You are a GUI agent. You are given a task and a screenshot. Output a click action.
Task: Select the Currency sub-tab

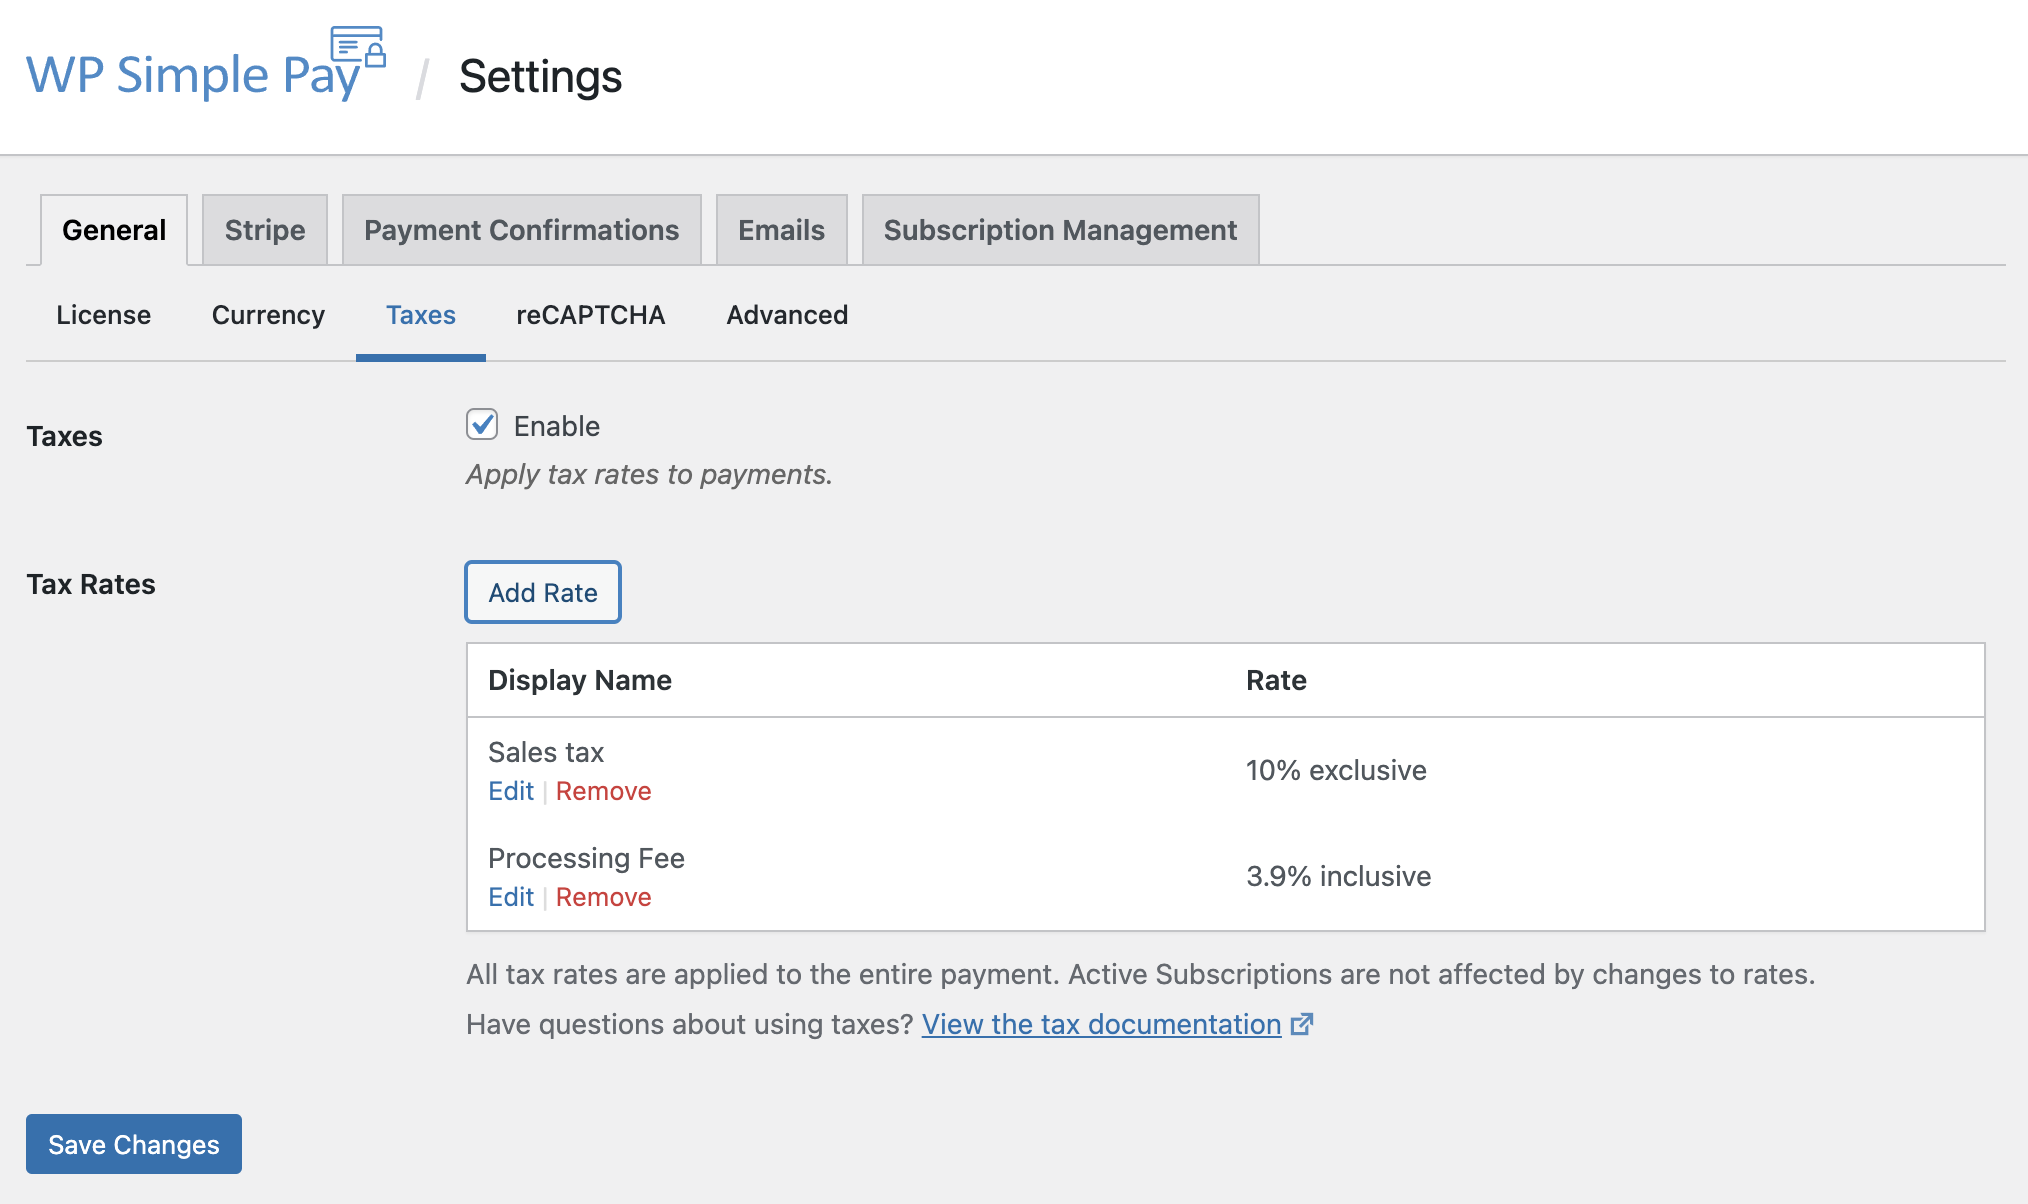pyautogui.click(x=268, y=315)
